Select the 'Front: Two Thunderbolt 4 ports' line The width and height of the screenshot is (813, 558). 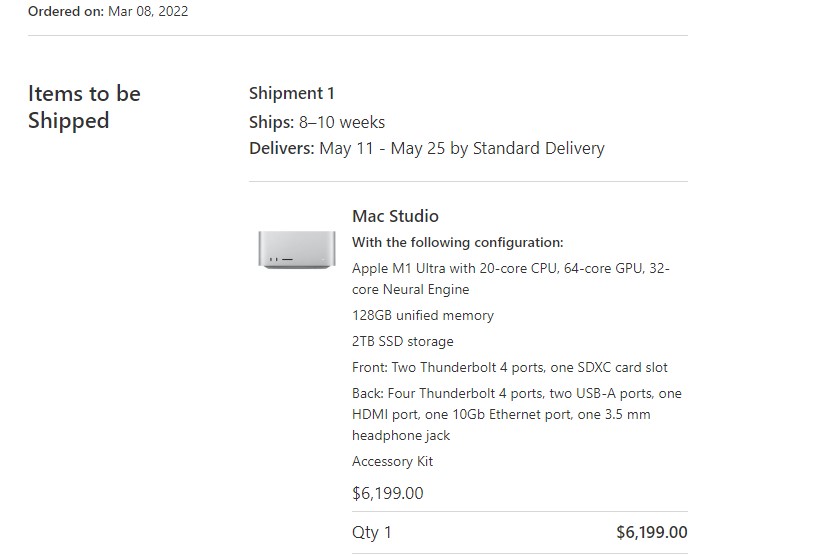coord(448,367)
